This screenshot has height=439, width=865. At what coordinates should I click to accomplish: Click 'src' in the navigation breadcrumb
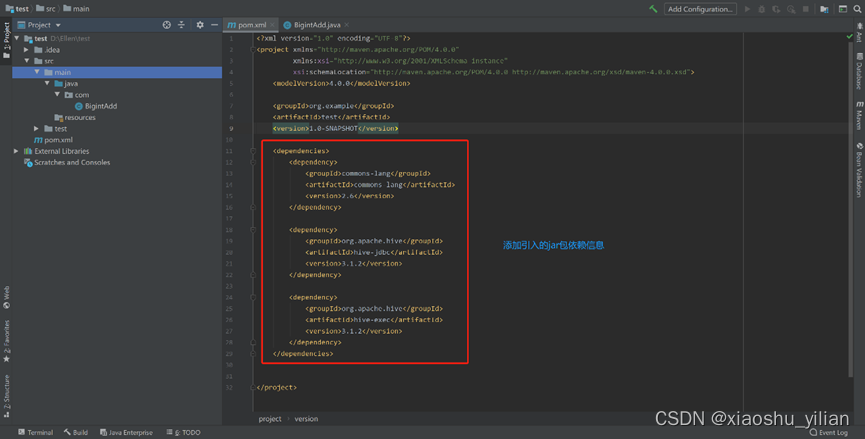pyautogui.click(x=46, y=9)
